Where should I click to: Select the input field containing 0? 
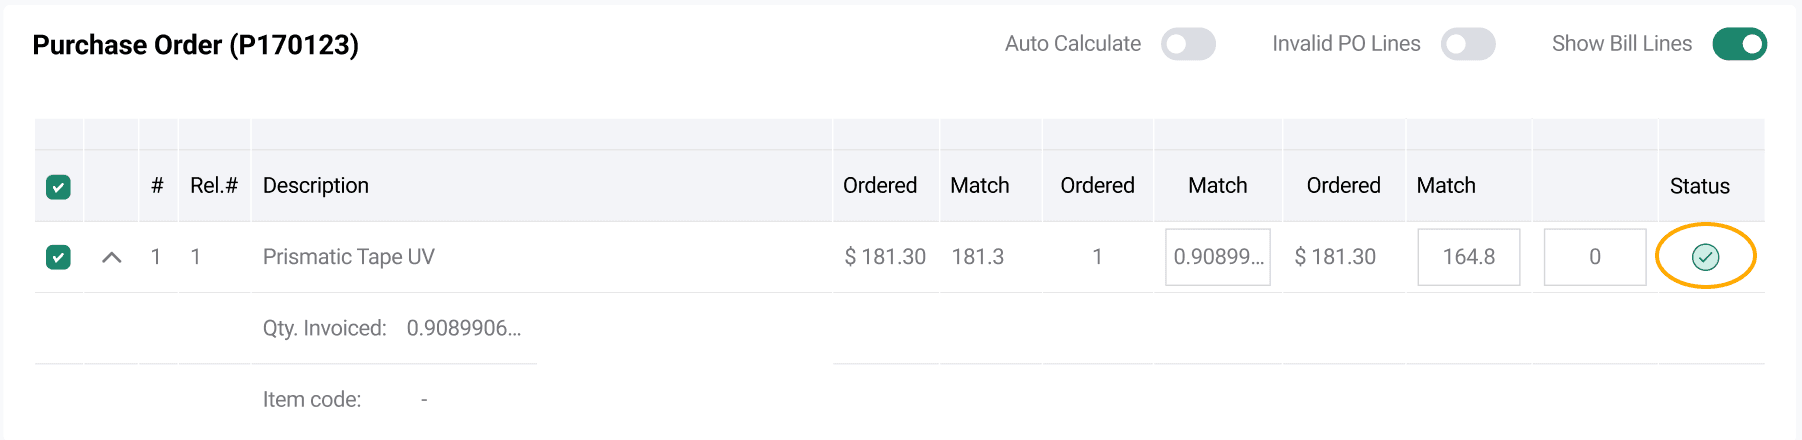pos(1594,257)
